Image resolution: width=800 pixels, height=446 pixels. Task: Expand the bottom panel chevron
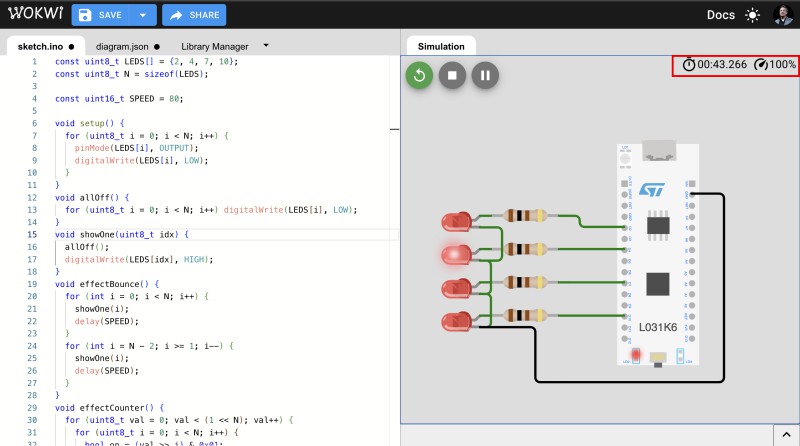coord(786,435)
